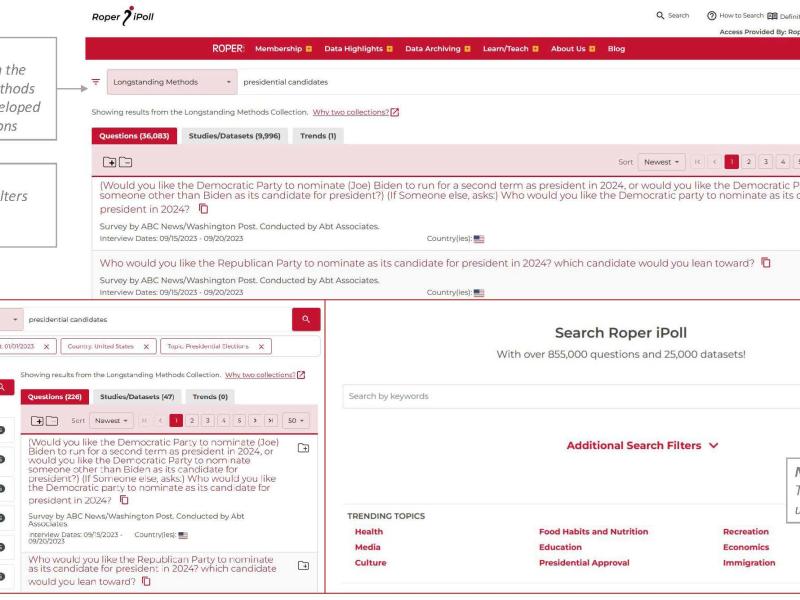
Task: Click the Roper iPoll logo
Action: 122,16
